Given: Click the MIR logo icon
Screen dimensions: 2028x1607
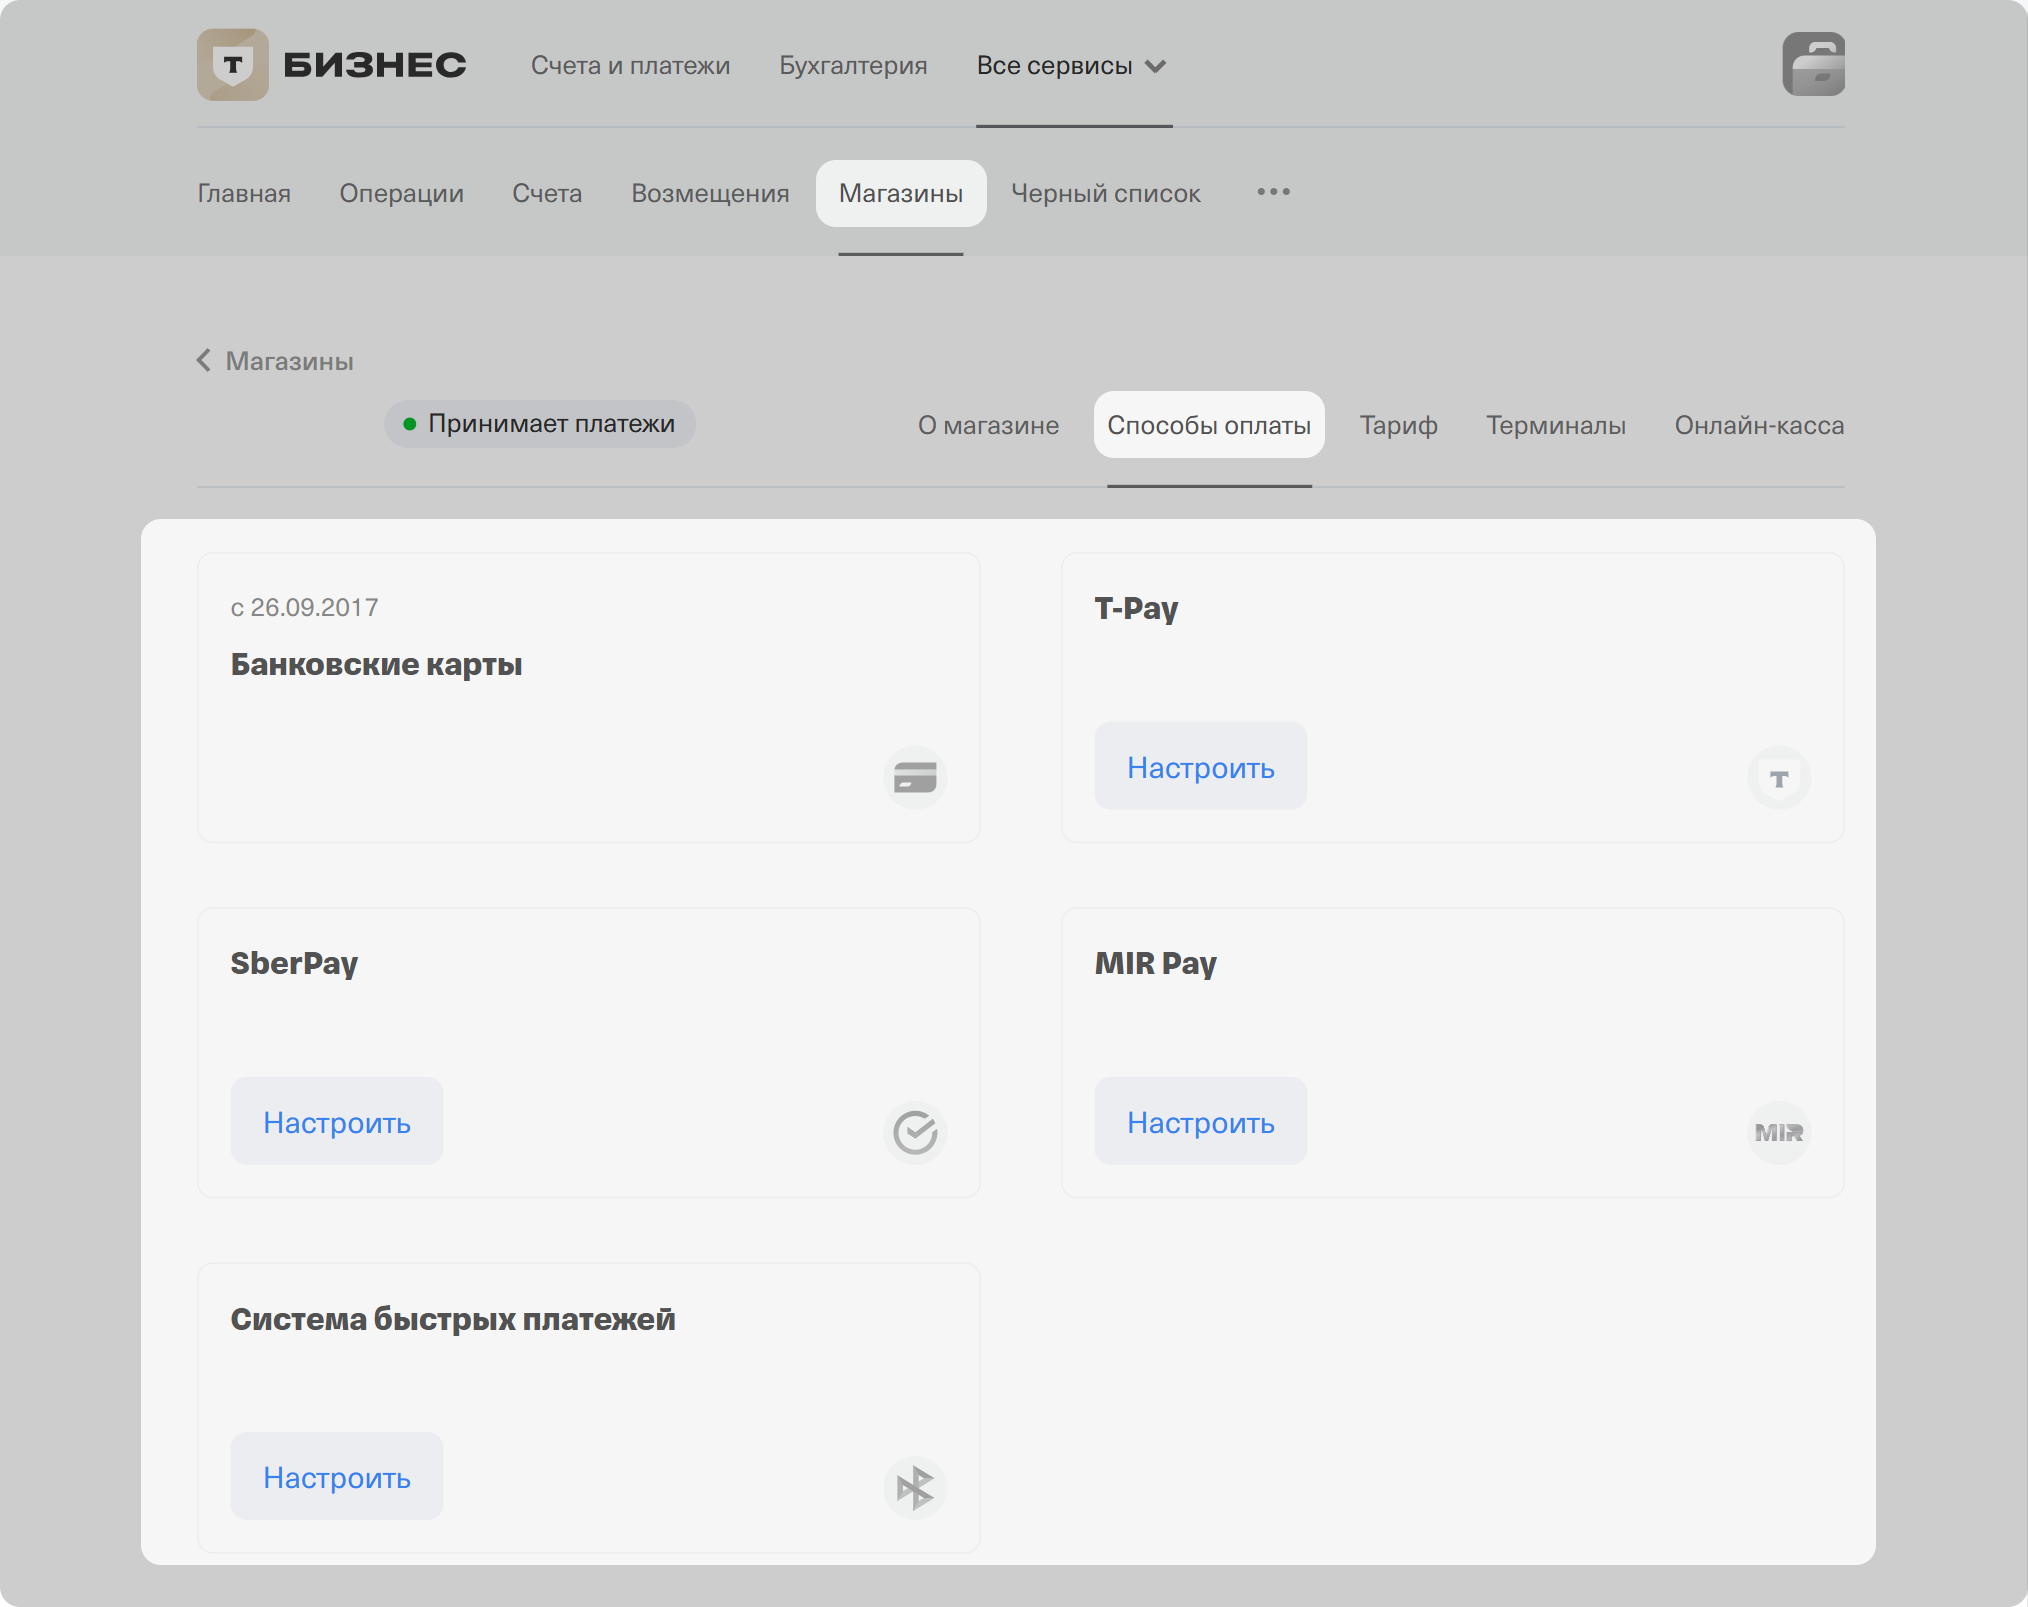Looking at the screenshot, I should pos(1779,1132).
